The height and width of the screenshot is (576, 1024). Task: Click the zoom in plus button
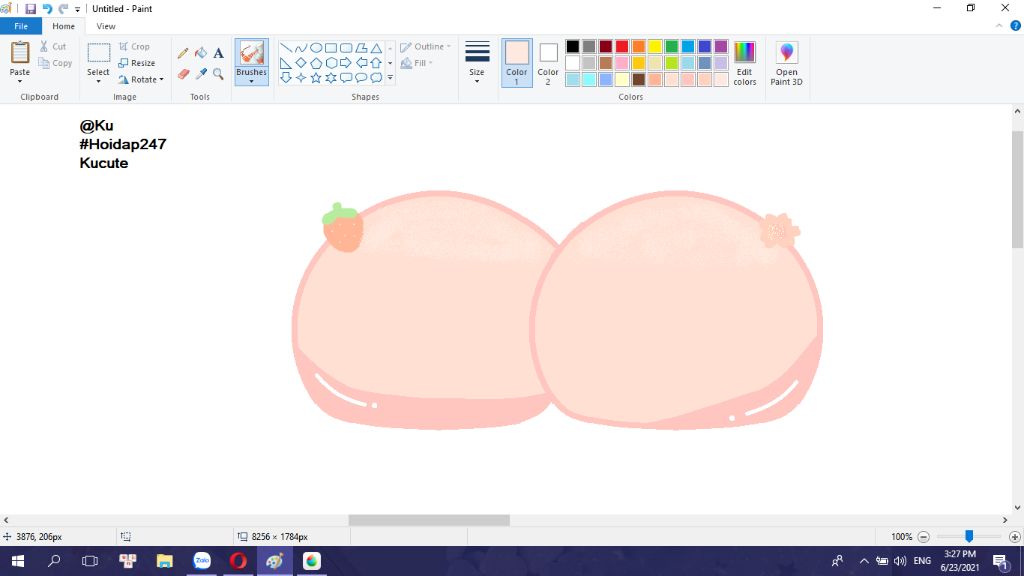1014,537
